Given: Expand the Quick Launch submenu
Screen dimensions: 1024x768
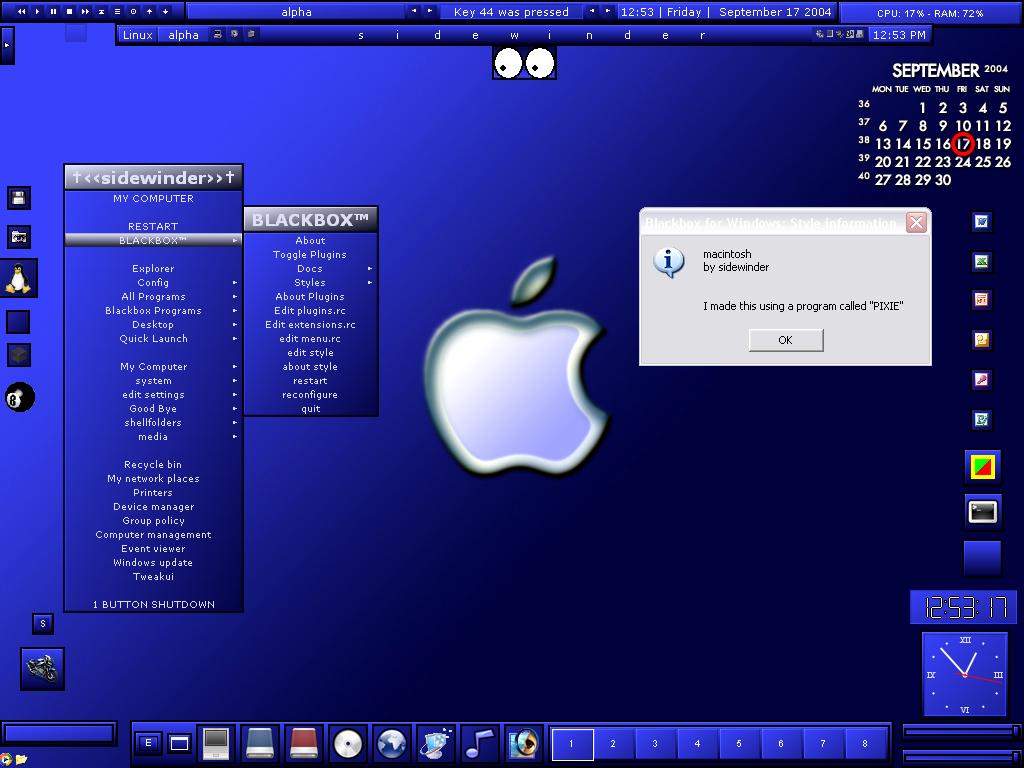Looking at the screenshot, I should pos(153,339).
